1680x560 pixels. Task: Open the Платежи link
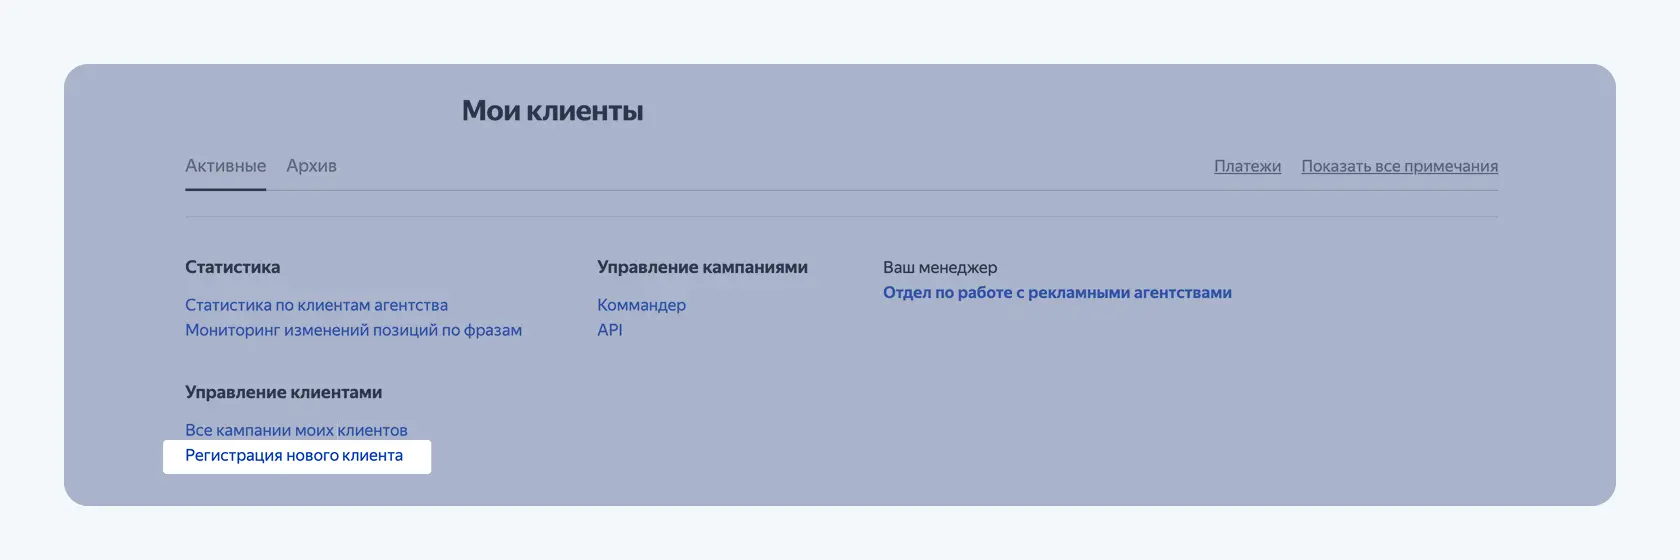pos(1247,166)
